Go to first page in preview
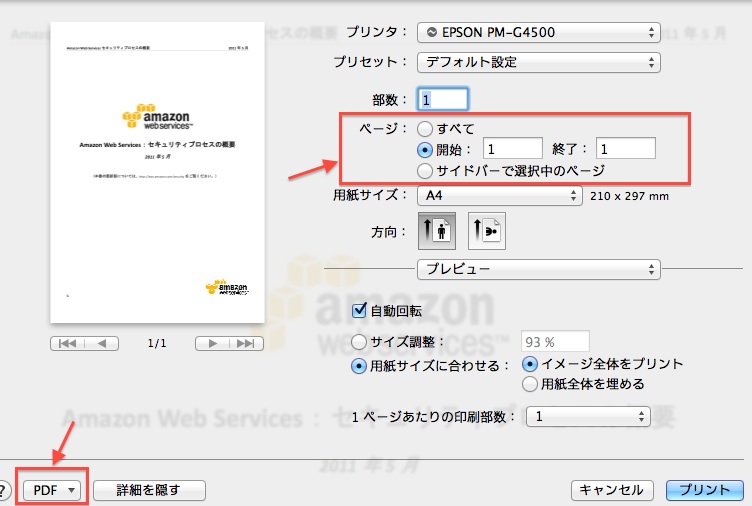Viewport: 752px width, 506px height. 68,343
